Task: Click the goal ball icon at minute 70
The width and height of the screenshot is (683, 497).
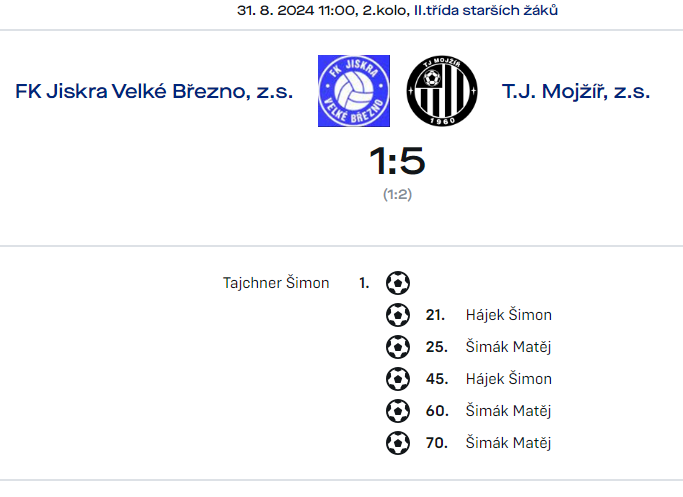Action: [398, 443]
